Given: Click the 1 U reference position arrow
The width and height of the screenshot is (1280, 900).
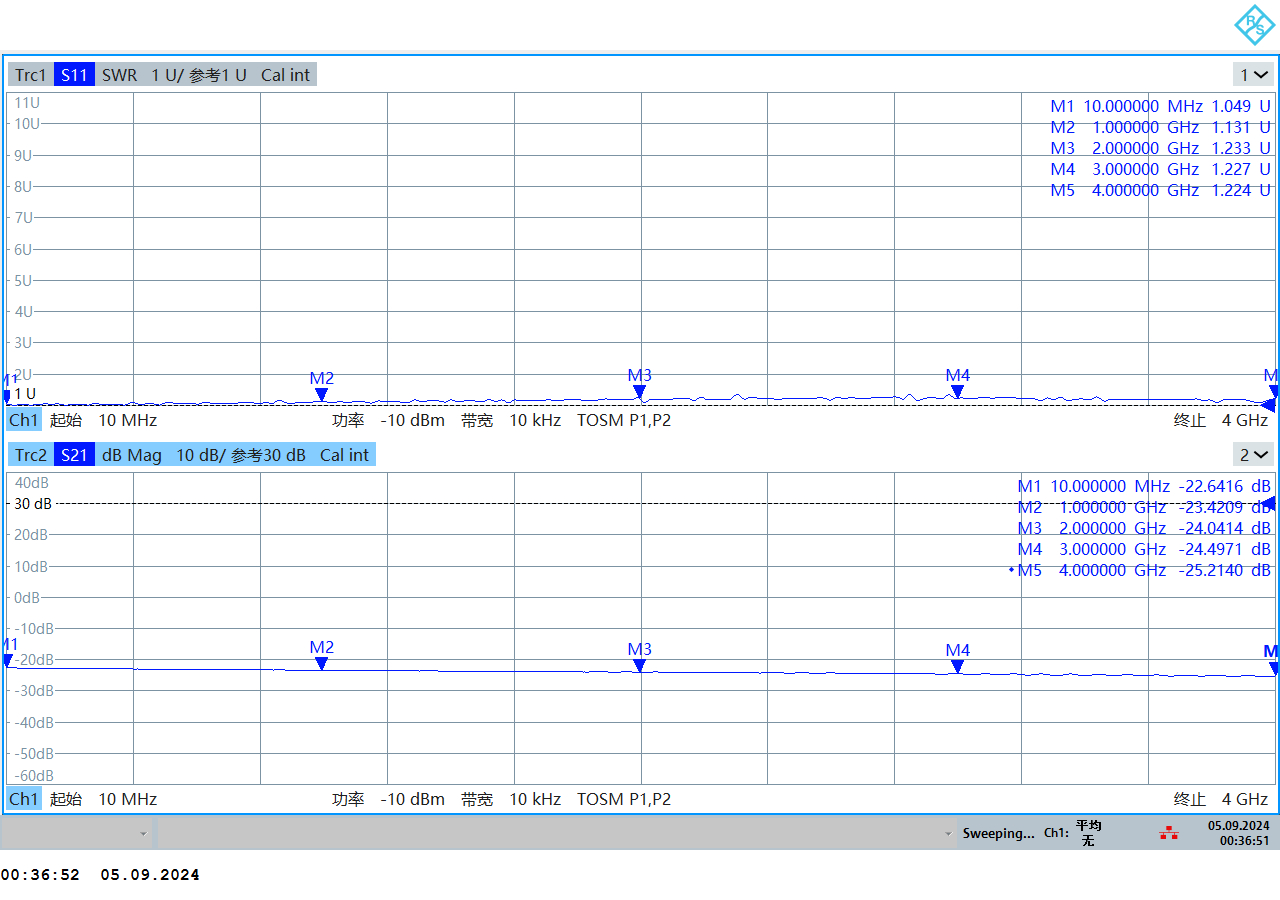Looking at the screenshot, I should point(1268,405).
